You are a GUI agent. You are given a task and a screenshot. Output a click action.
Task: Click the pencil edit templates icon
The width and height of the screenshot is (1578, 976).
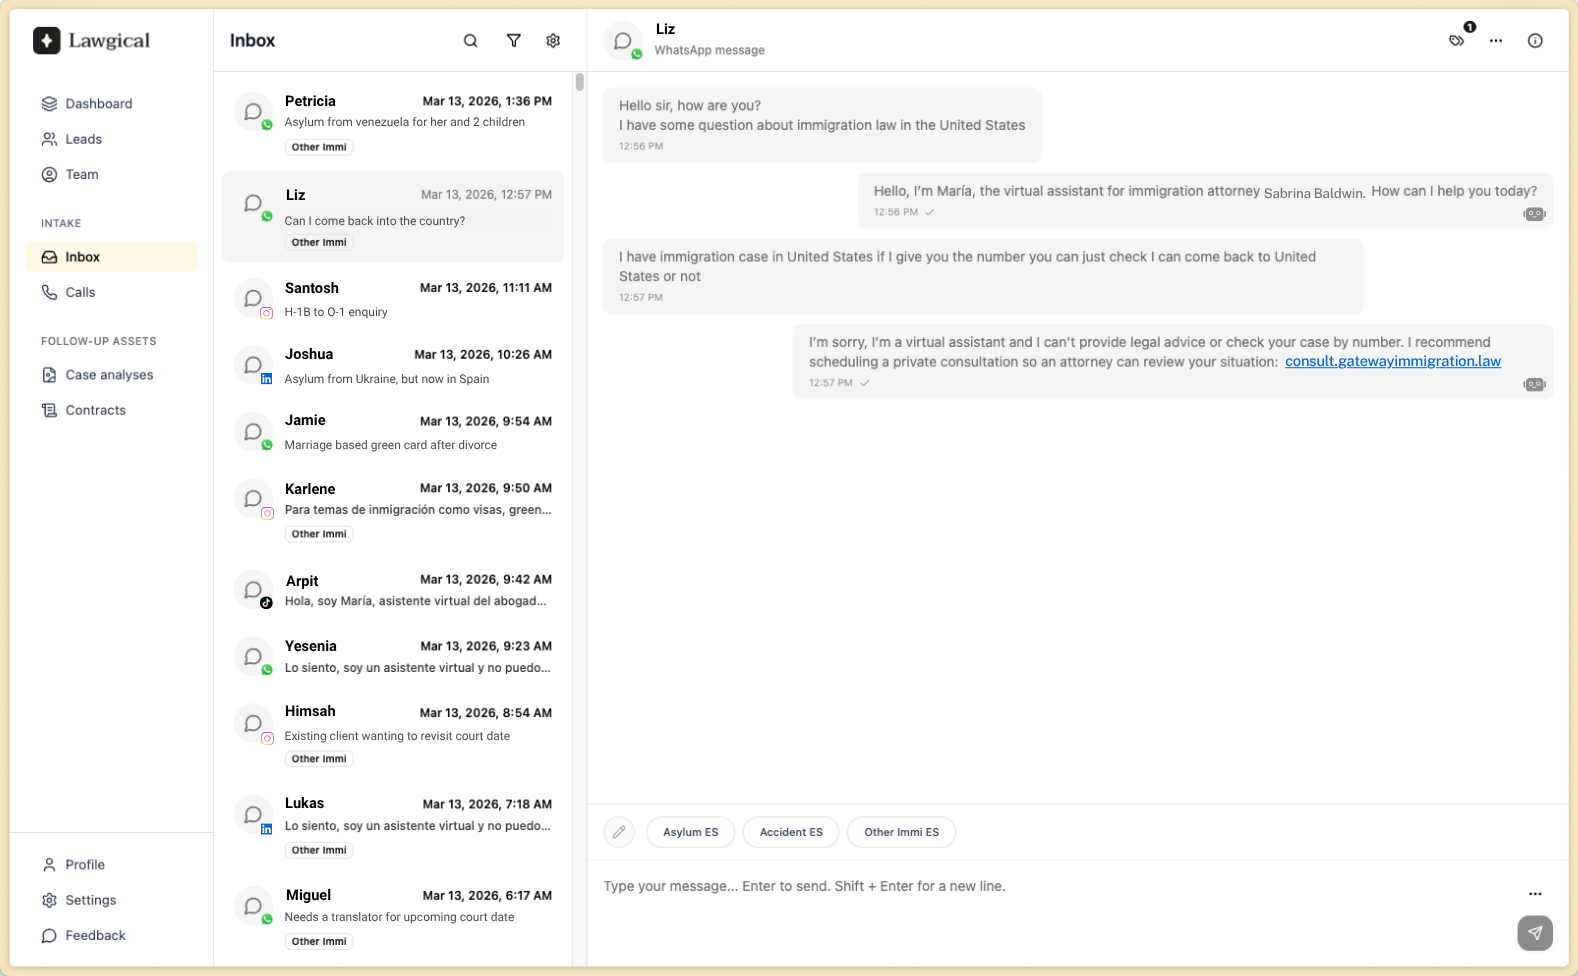[x=619, y=832]
